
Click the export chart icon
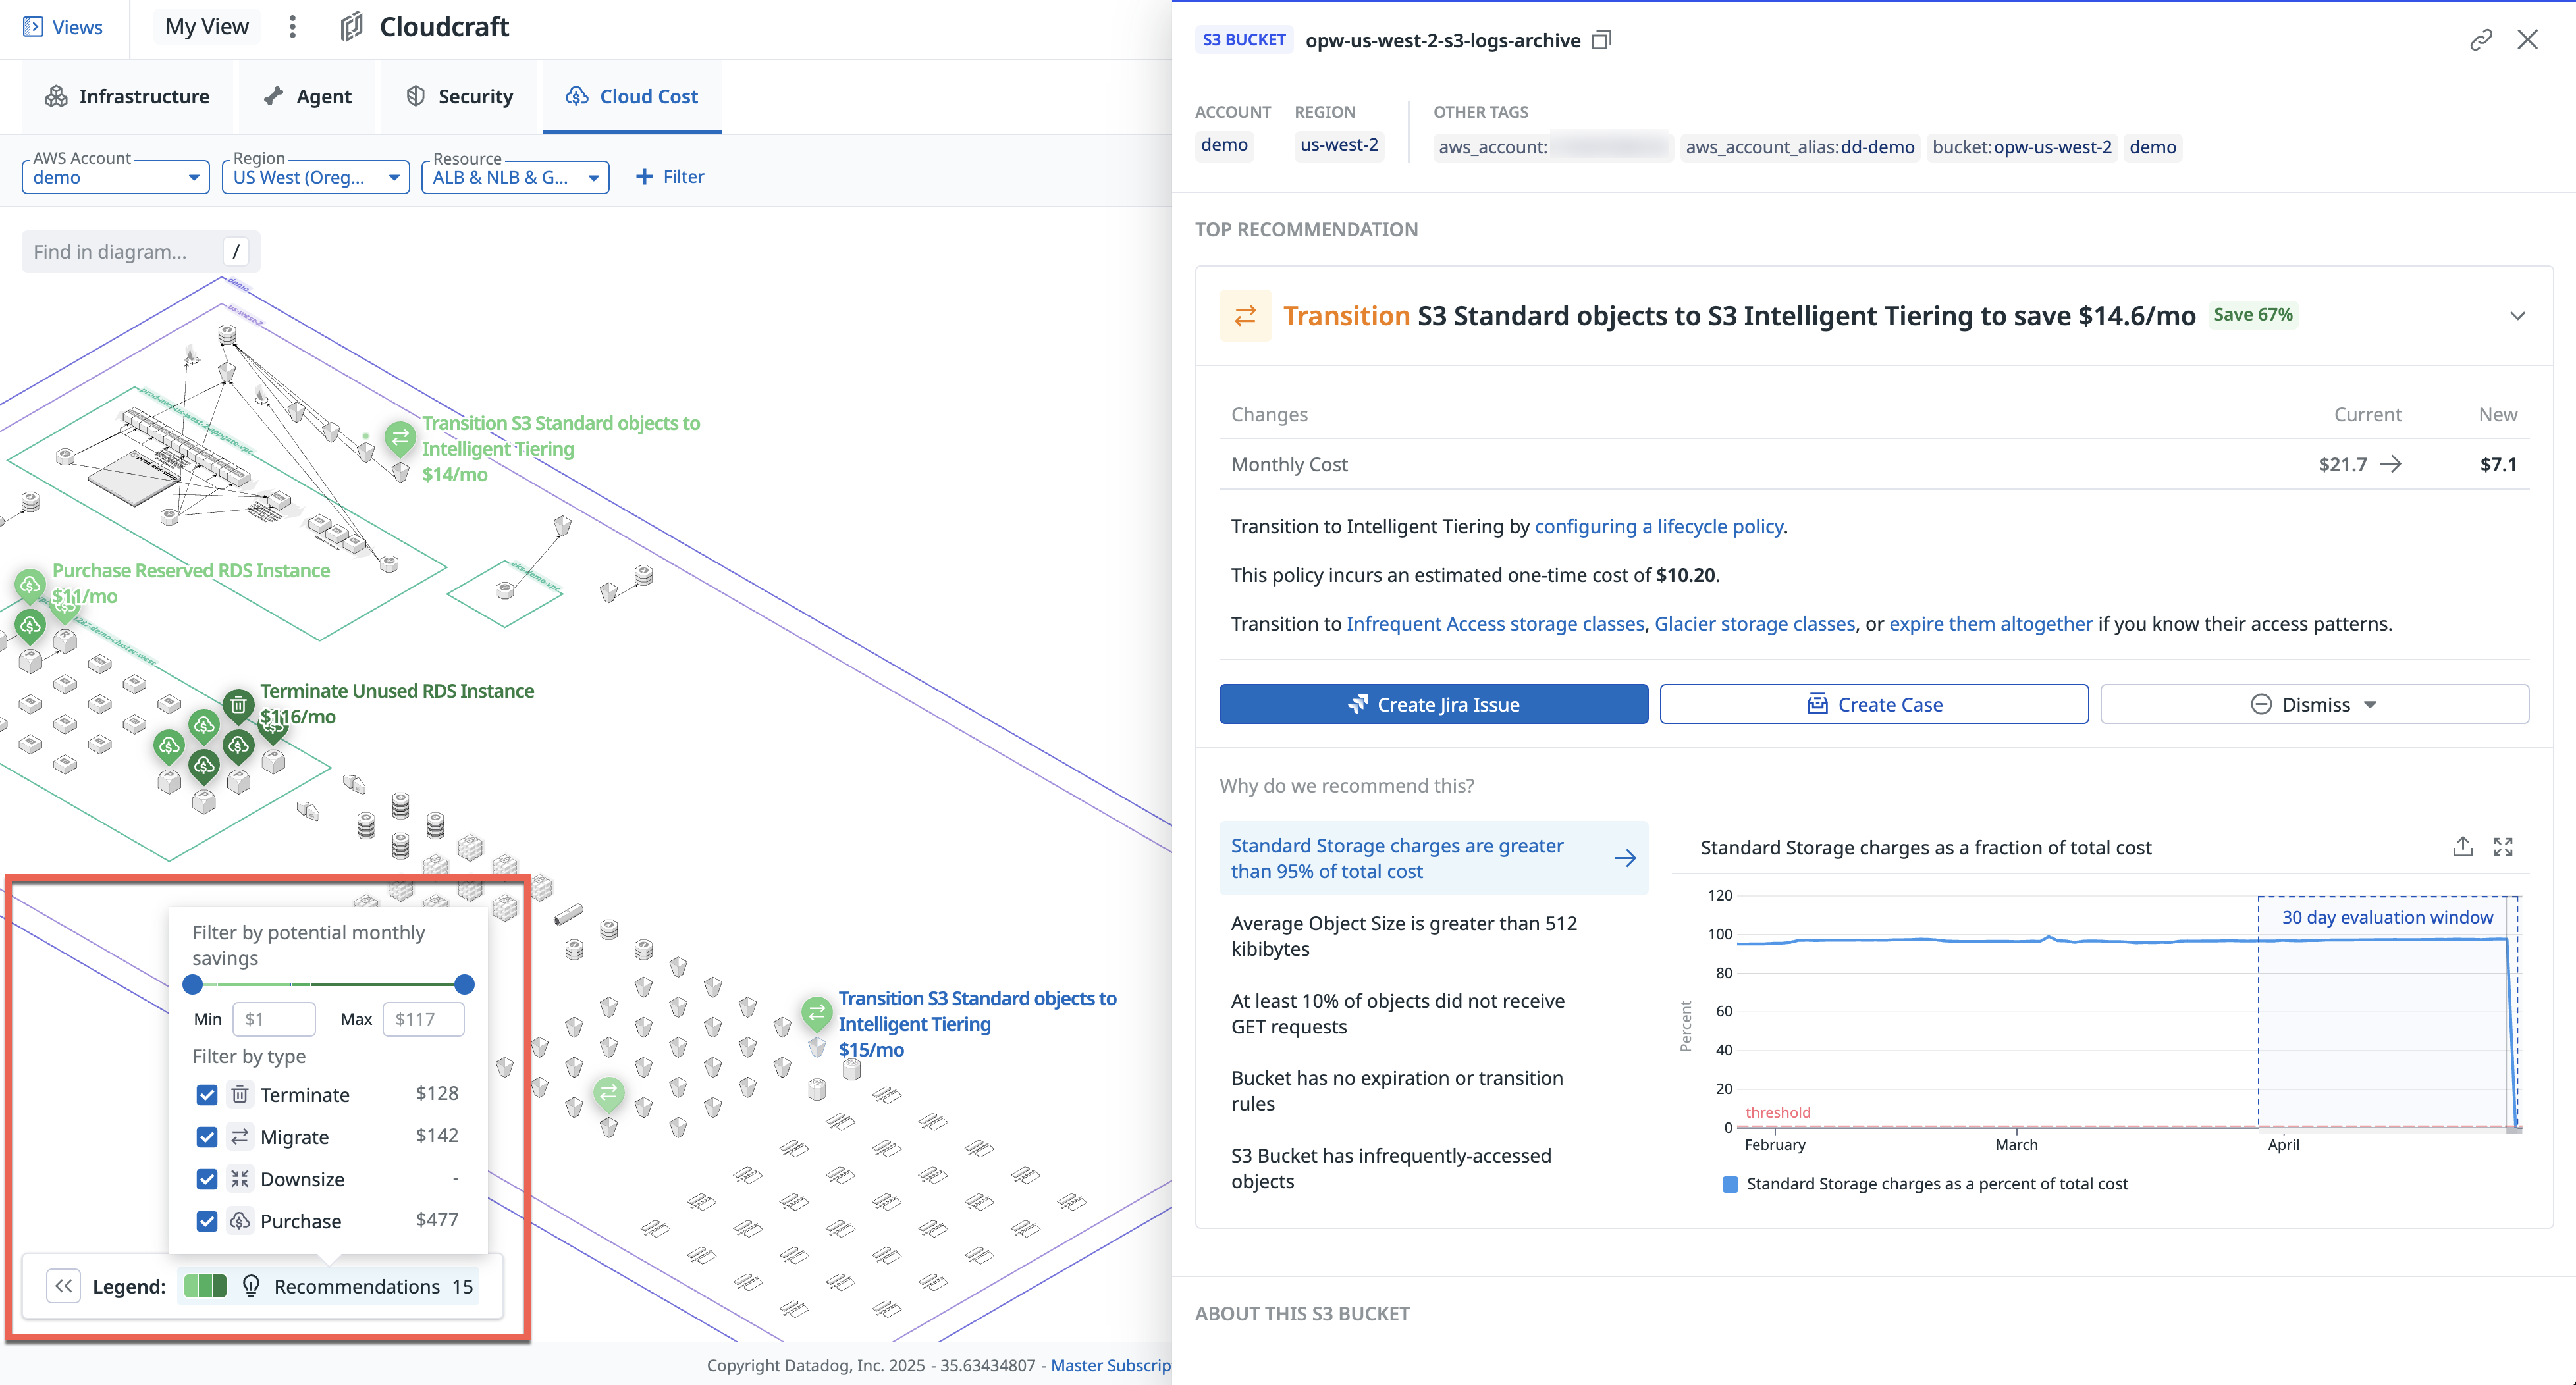point(2462,847)
